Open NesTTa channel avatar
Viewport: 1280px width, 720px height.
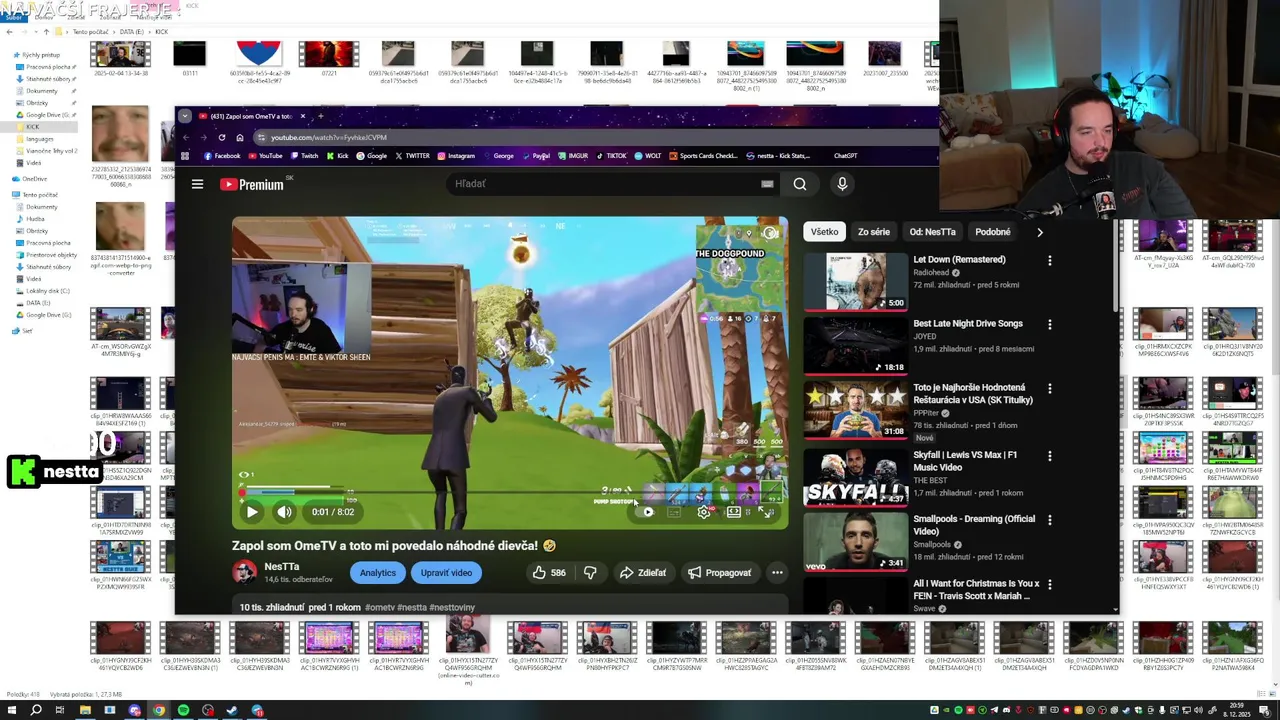pyautogui.click(x=244, y=572)
